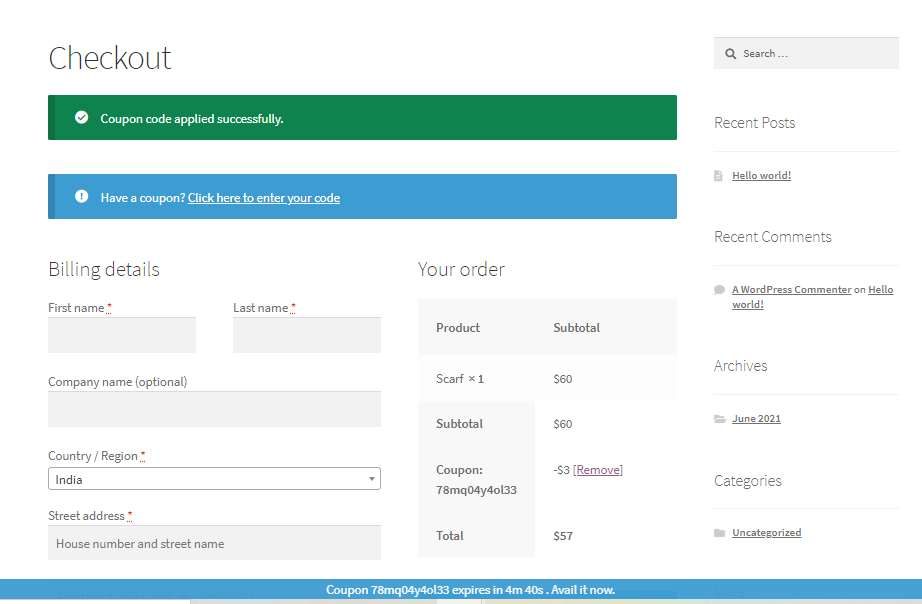Click the Checkout page heading
Image resolution: width=922 pixels, height=604 pixels.
[110, 58]
